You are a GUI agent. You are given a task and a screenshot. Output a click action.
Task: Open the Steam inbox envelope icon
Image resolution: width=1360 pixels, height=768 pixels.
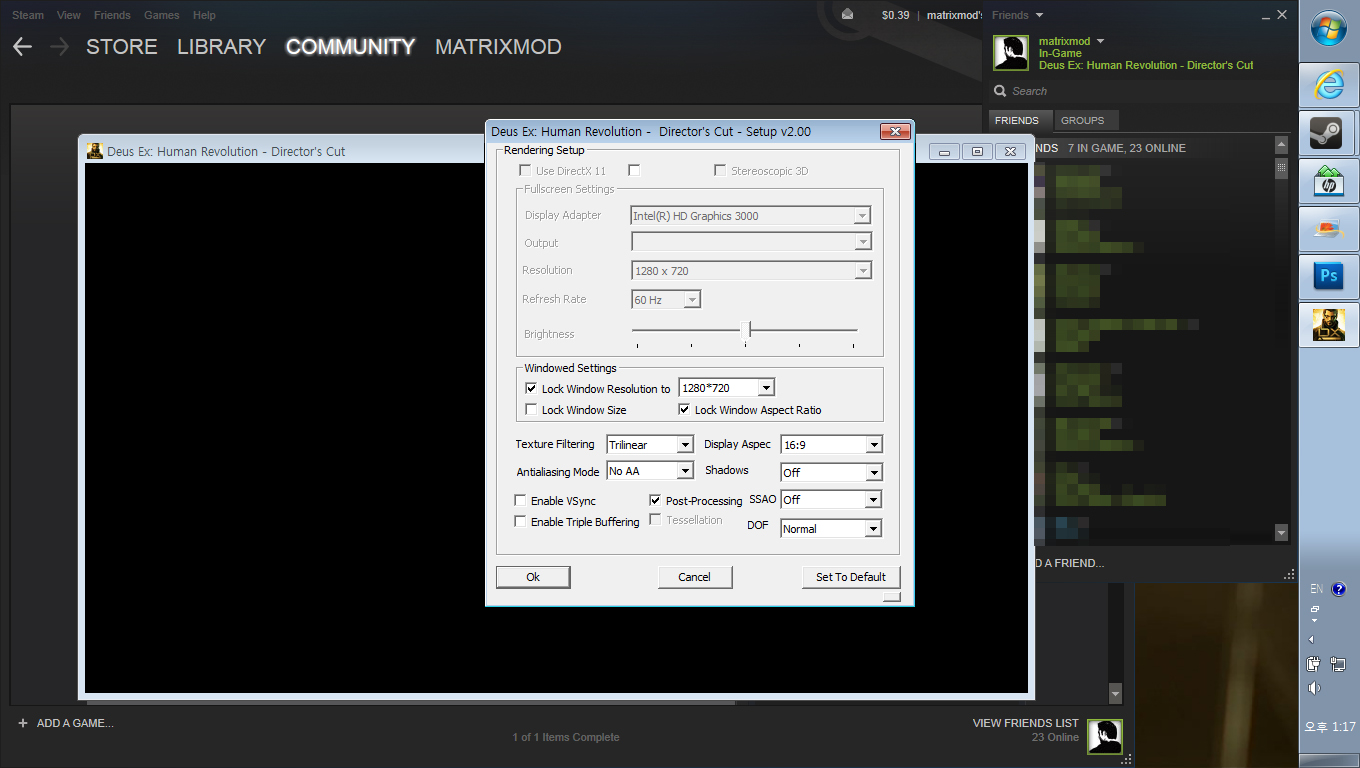tap(848, 14)
